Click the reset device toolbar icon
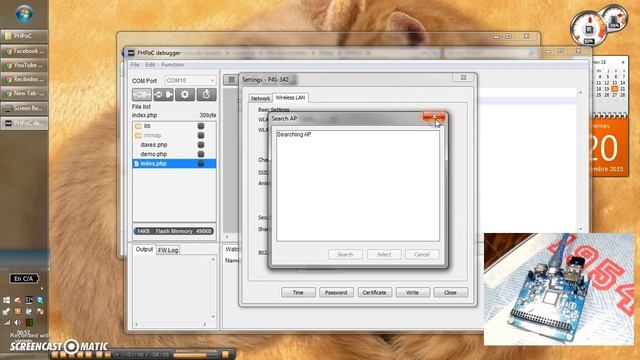Viewport: 640px width, 360px height. pos(207,95)
